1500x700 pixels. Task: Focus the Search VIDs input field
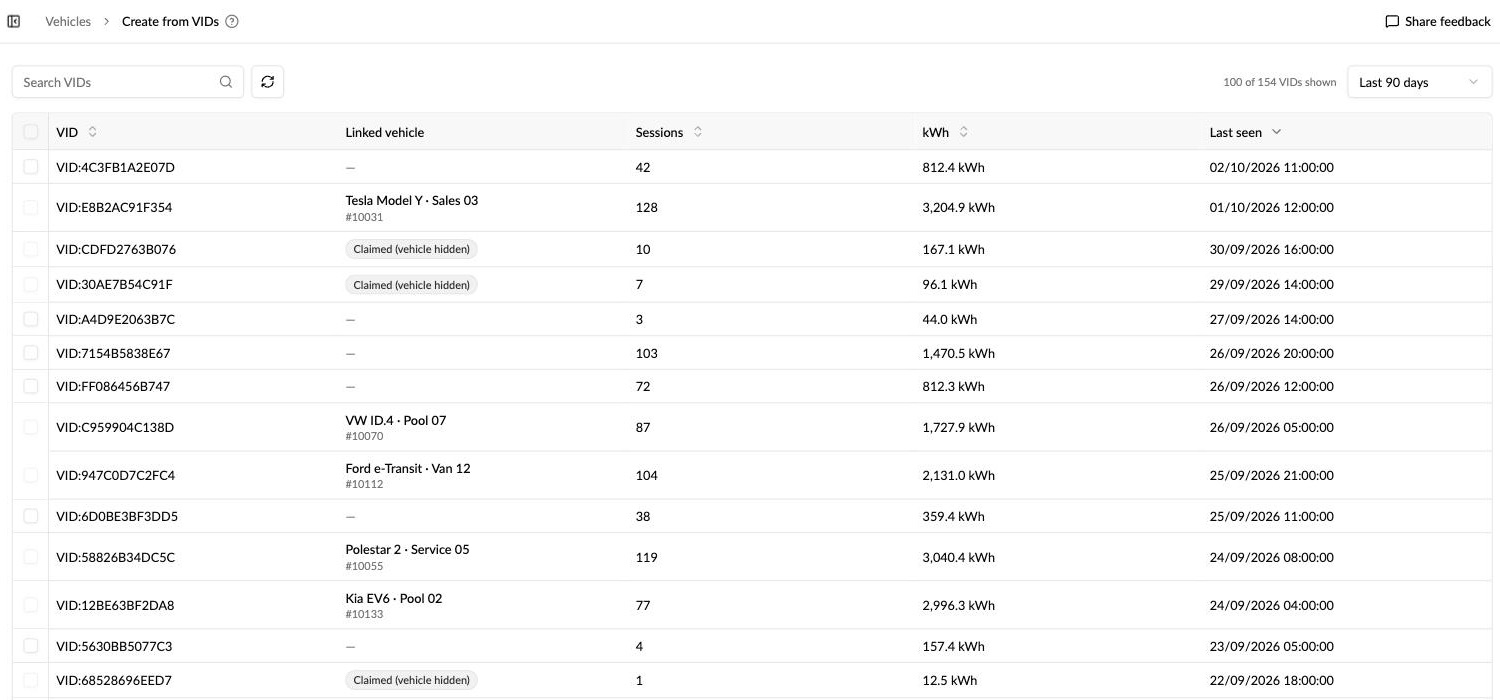click(x=128, y=82)
